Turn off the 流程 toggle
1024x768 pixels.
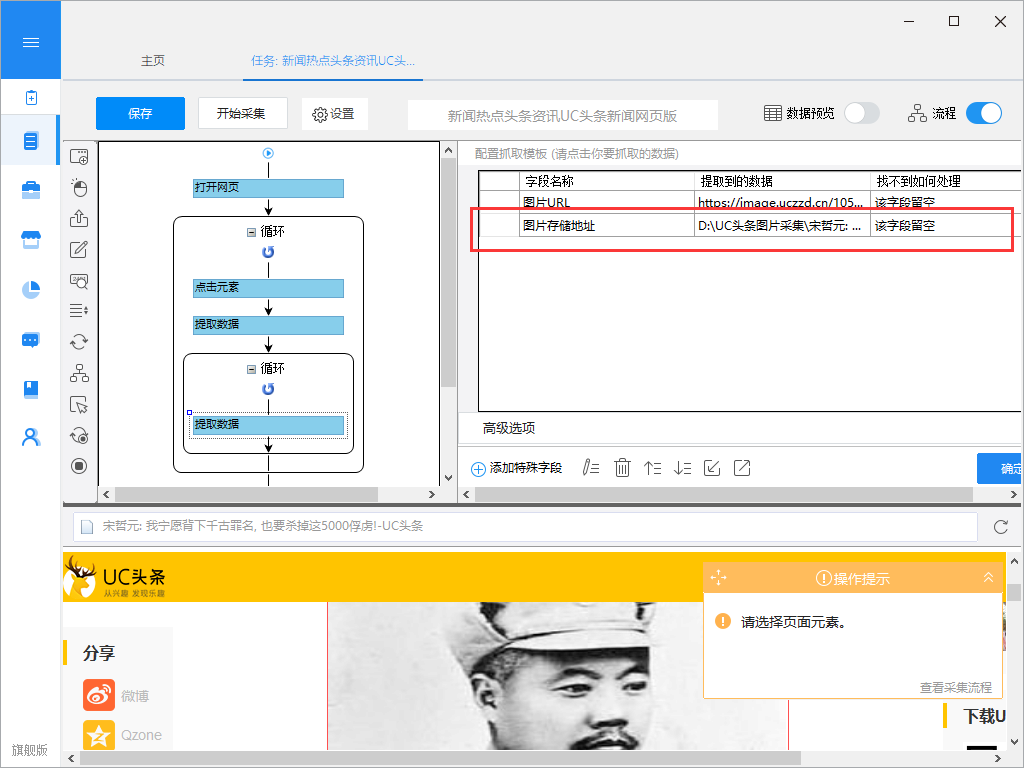pyautogui.click(x=983, y=113)
